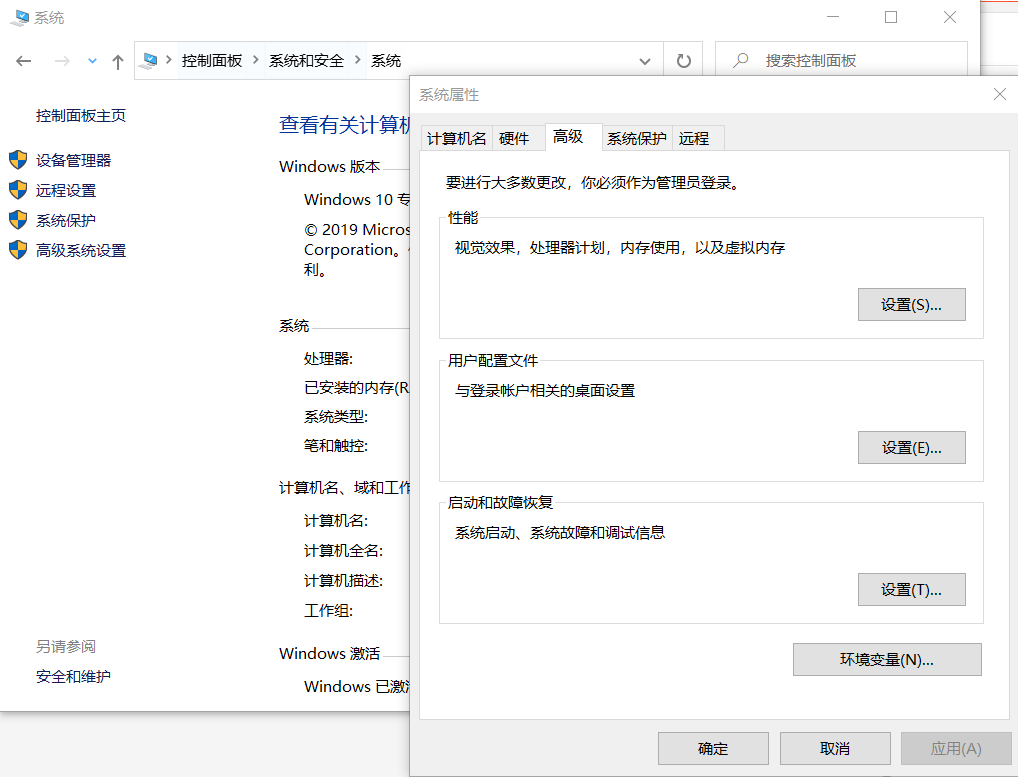Open performance 设置(S)... button
This screenshot has width=1018, height=777.
(912, 304)
